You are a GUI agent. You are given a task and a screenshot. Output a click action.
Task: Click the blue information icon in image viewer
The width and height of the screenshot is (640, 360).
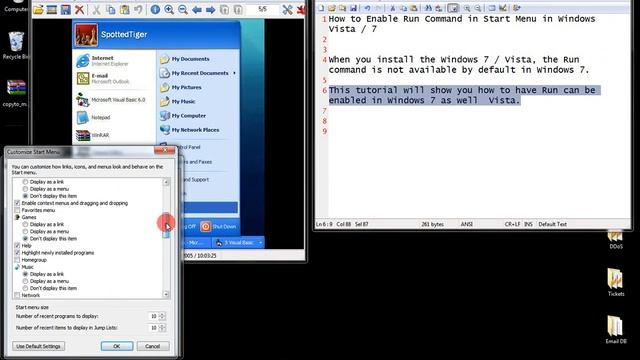[155, 9]
